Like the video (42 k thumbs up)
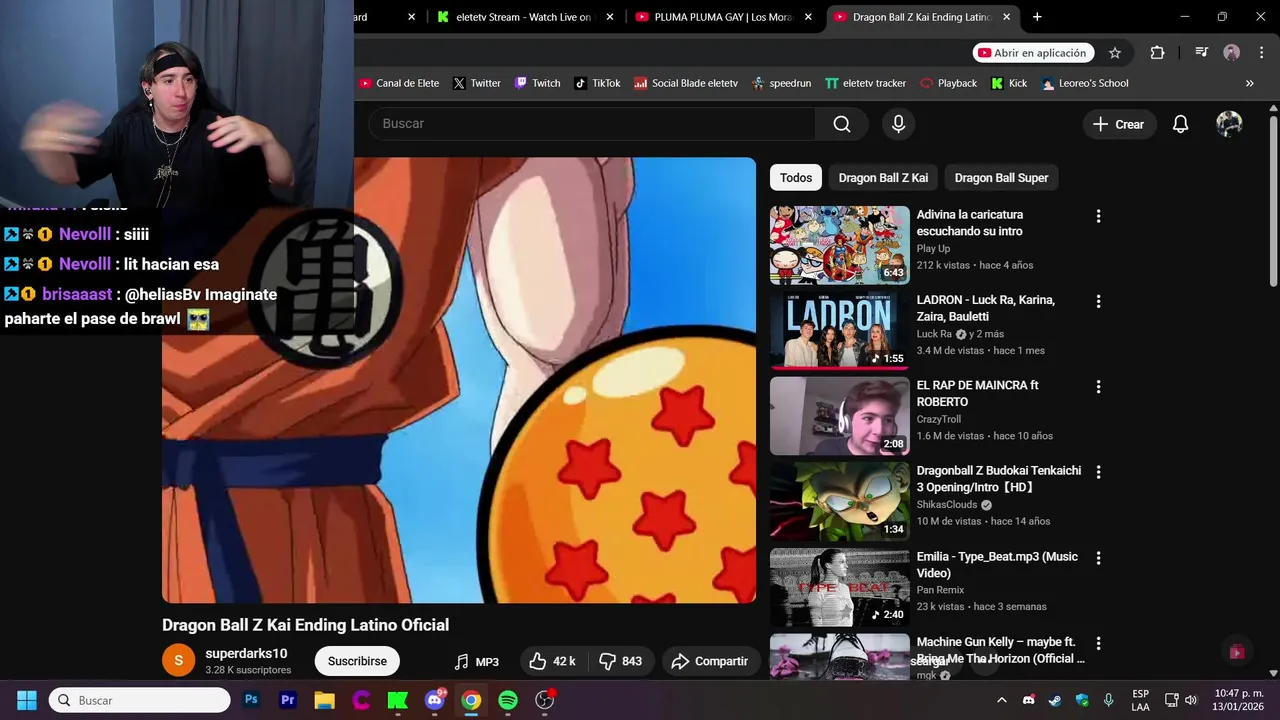Viewport: 1280px width, 720px height. coord(552,661)
